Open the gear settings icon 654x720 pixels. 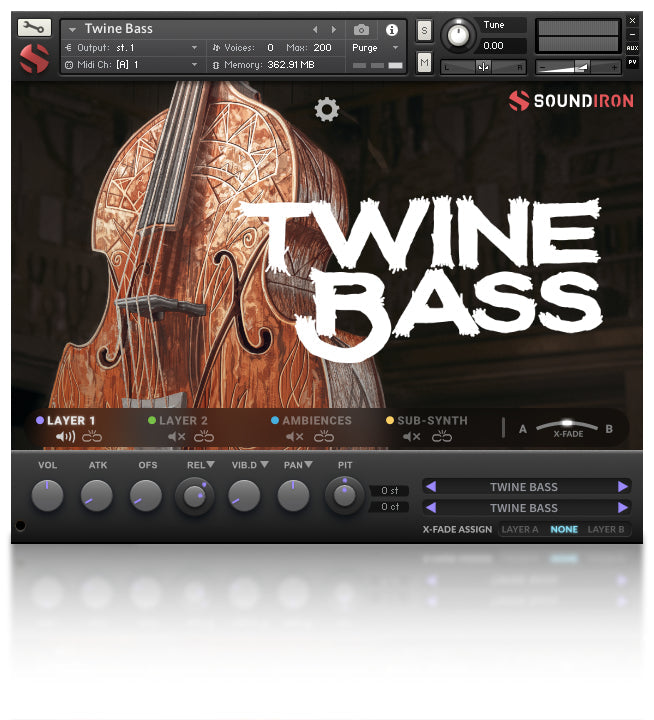pyautogui.click(x=327, y=110)
